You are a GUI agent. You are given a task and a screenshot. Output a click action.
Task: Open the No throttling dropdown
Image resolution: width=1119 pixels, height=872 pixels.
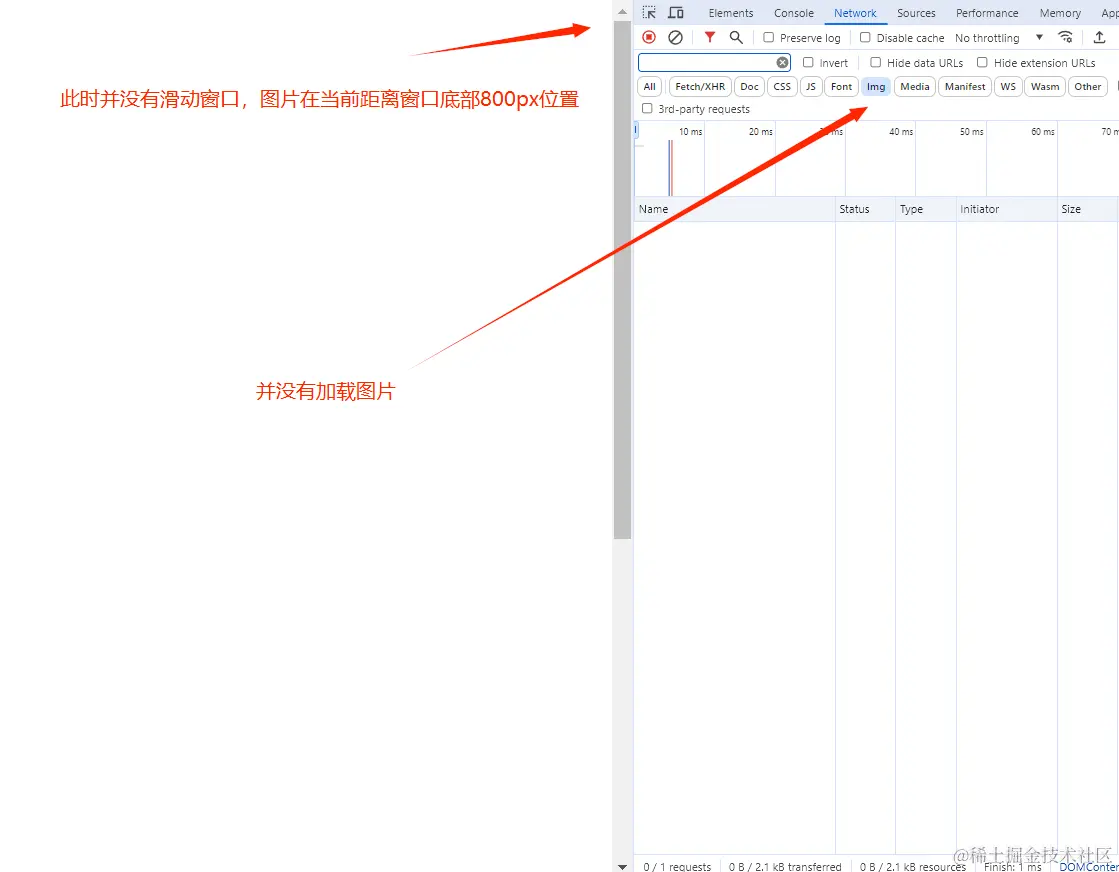pos(999,38)
